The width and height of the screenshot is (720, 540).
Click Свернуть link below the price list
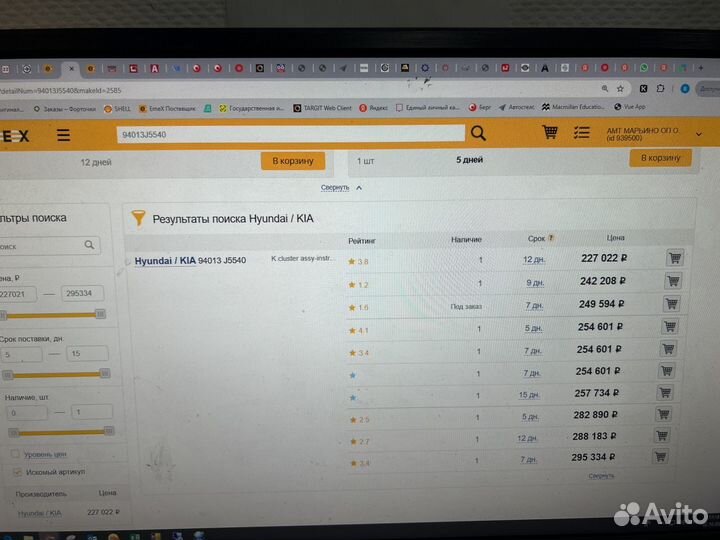coord(601,476)
